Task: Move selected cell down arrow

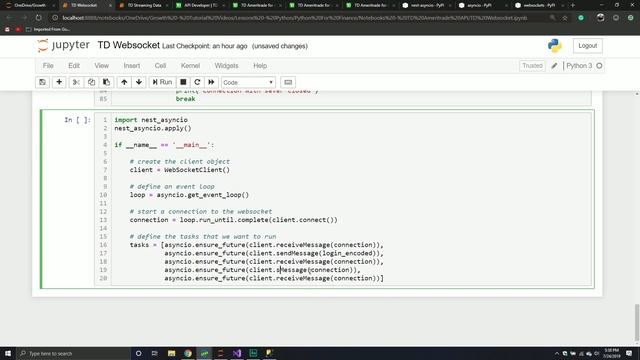Action: point(139,82)
